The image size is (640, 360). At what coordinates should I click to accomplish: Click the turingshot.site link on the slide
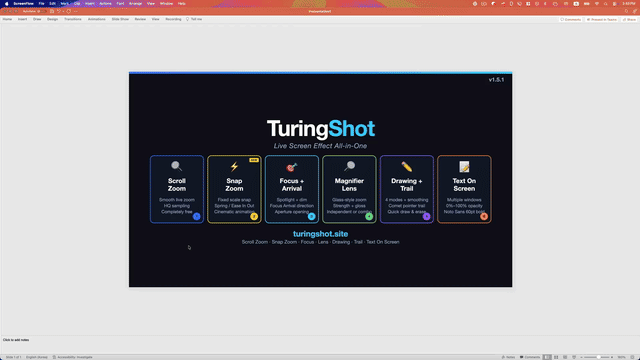[320, 234]
